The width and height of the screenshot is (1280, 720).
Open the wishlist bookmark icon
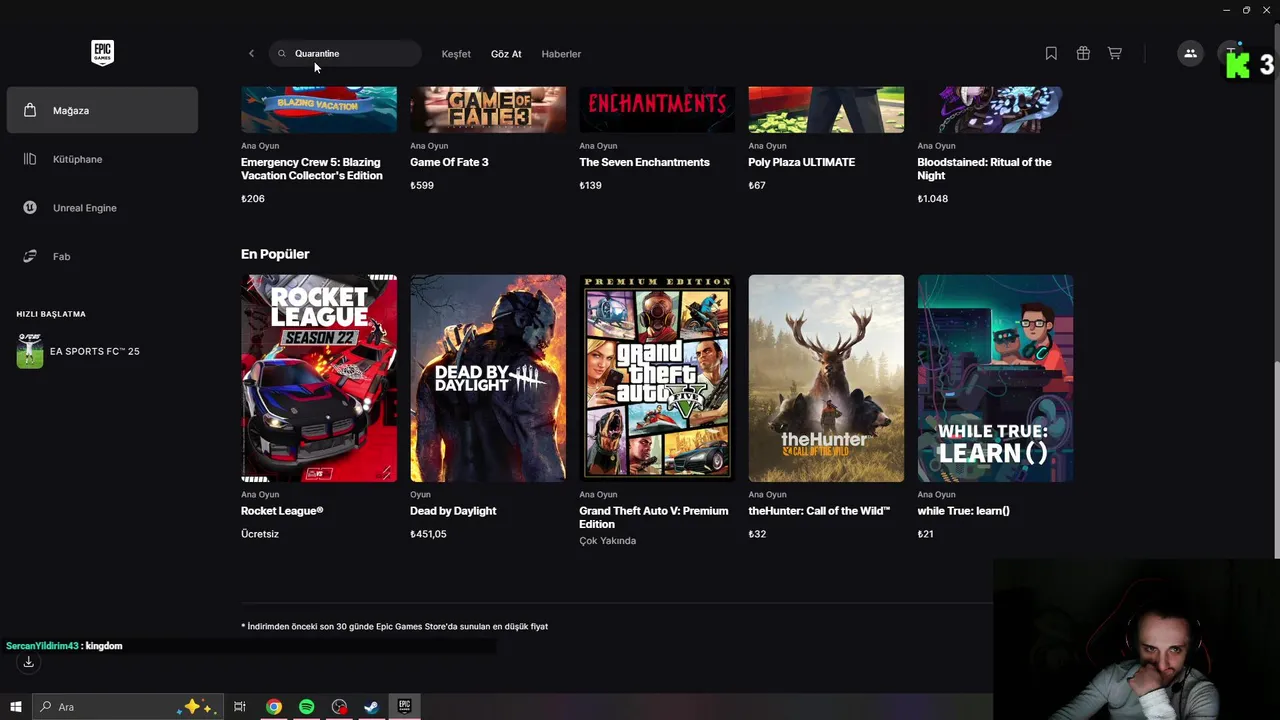[1051, 54]
